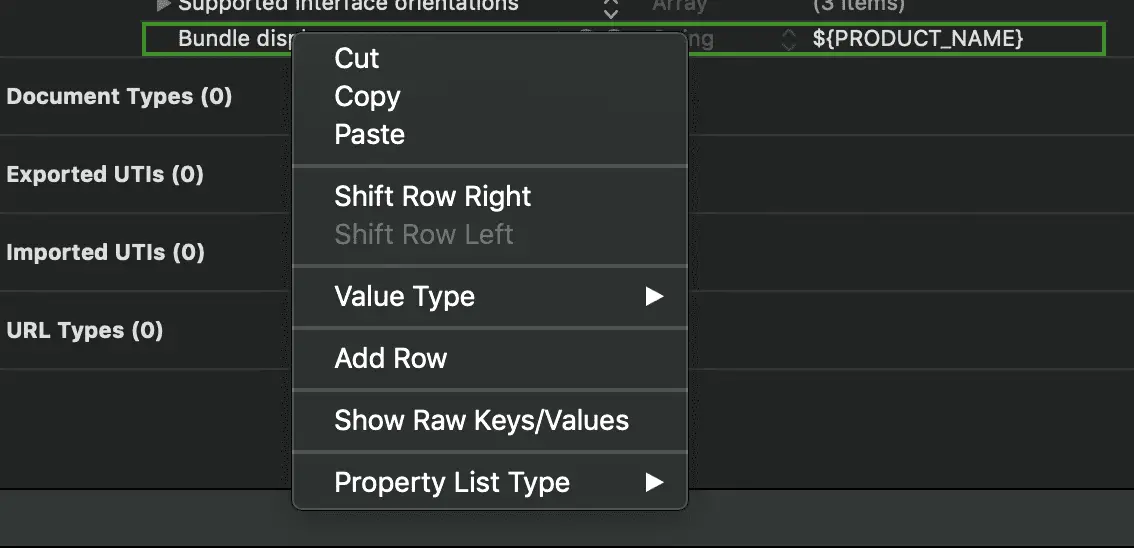Choose Add Row from the menu
The image size is (1134, 548).
[x=390, y=359]
